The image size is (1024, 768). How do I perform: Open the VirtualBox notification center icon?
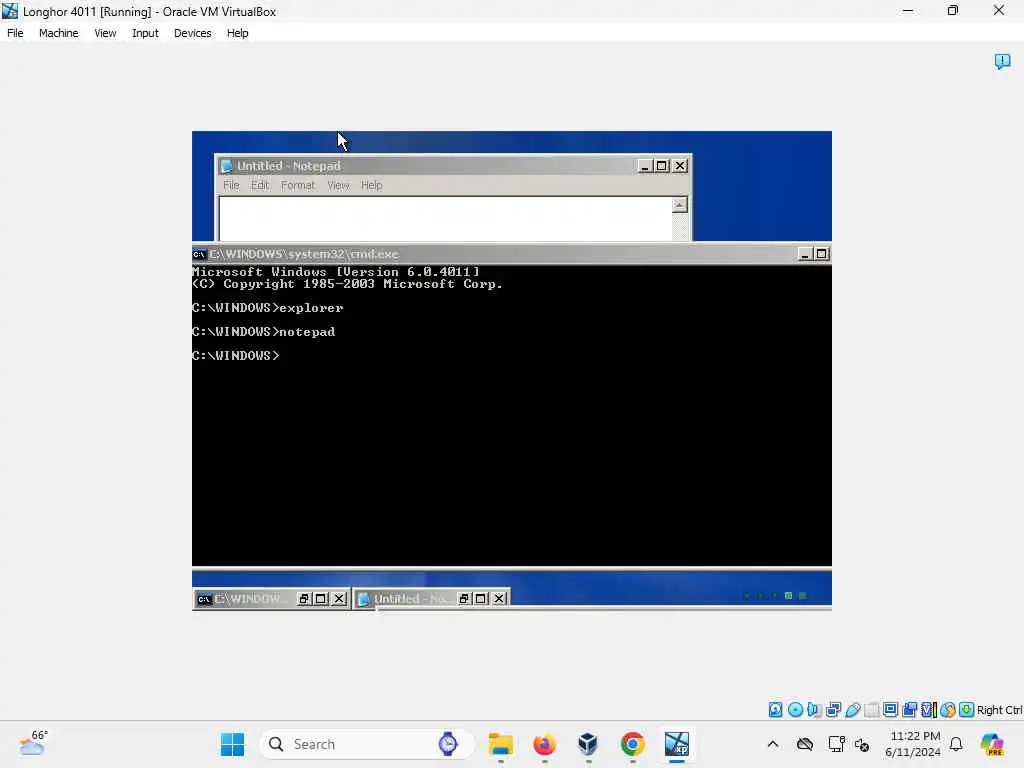1002,61
